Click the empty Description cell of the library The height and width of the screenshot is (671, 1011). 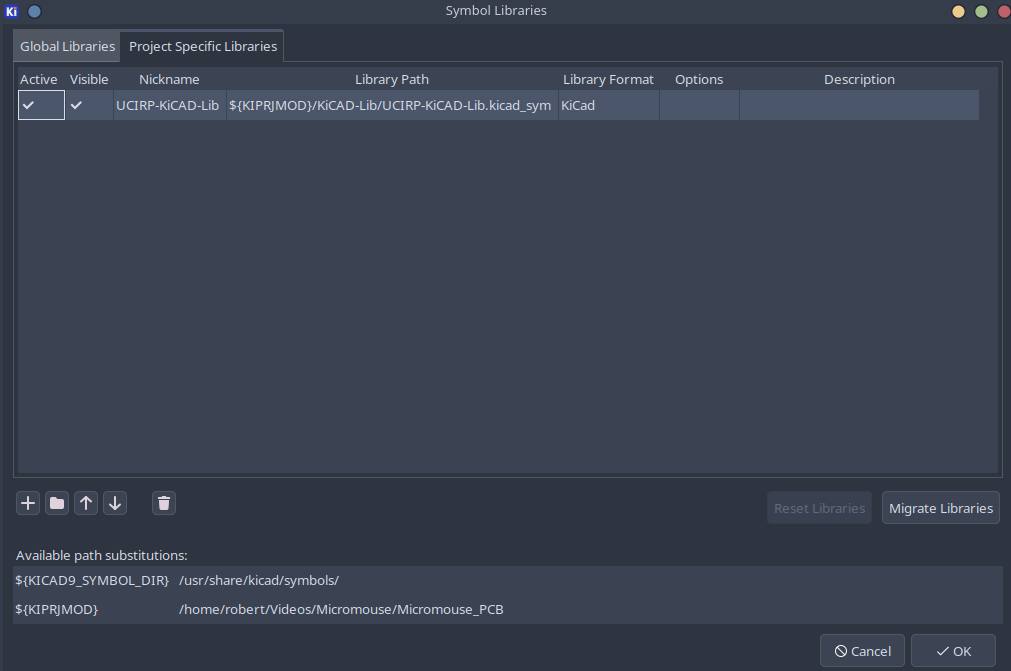pos(859,104)
